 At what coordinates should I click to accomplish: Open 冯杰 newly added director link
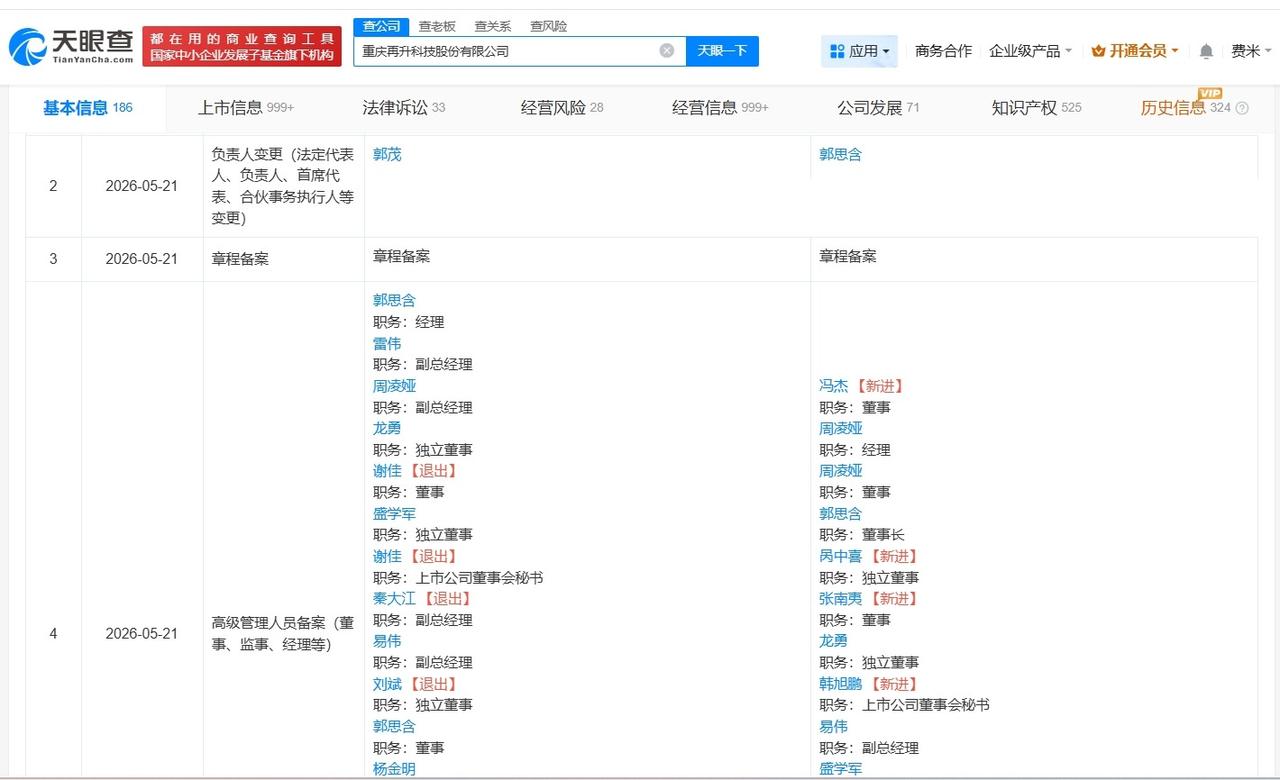[x=833, y=386]
